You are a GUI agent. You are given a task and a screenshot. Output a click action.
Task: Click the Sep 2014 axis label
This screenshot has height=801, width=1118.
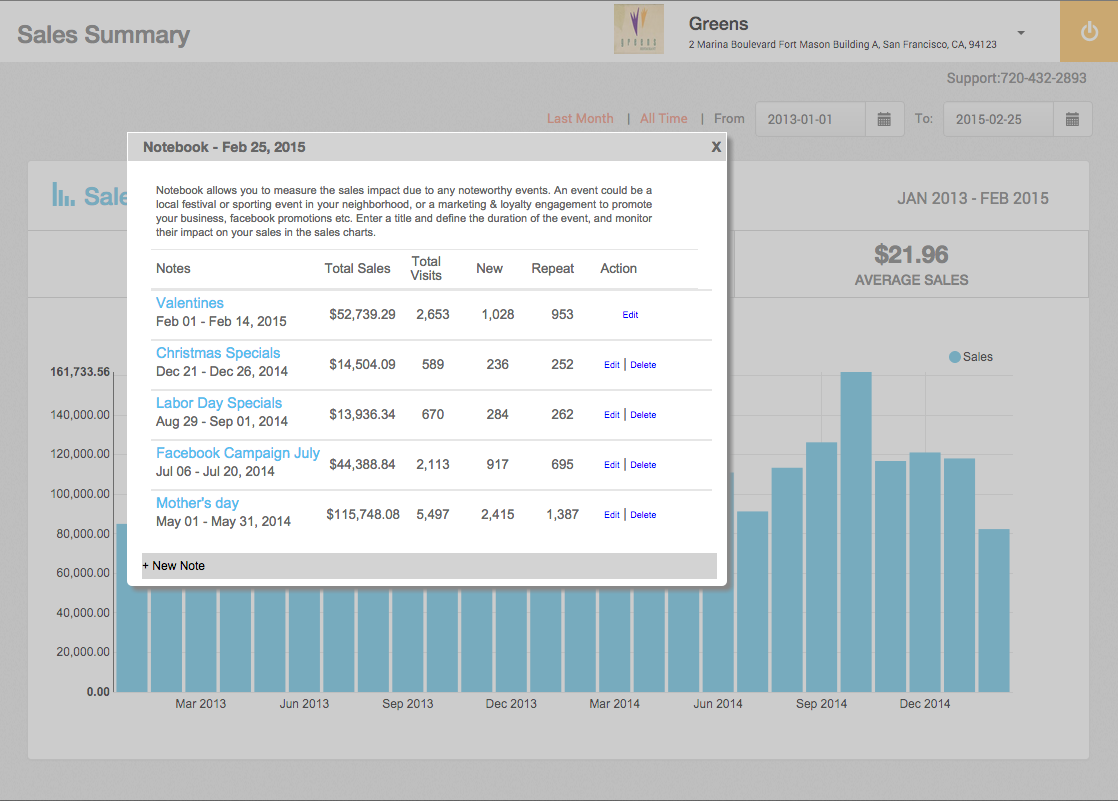[x=821, y=703]
